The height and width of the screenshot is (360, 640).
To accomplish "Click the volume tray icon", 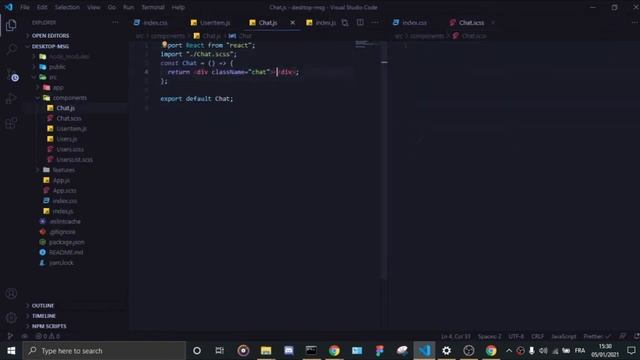I will [543, 351].
